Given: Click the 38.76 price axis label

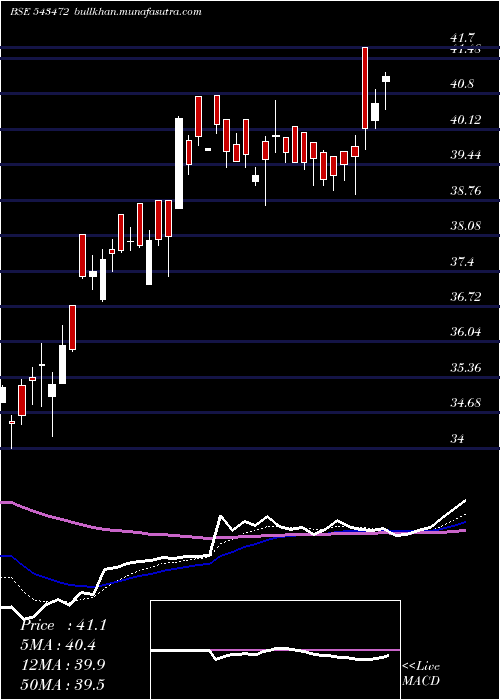Looking at the screenshot, I should [467, 191].
